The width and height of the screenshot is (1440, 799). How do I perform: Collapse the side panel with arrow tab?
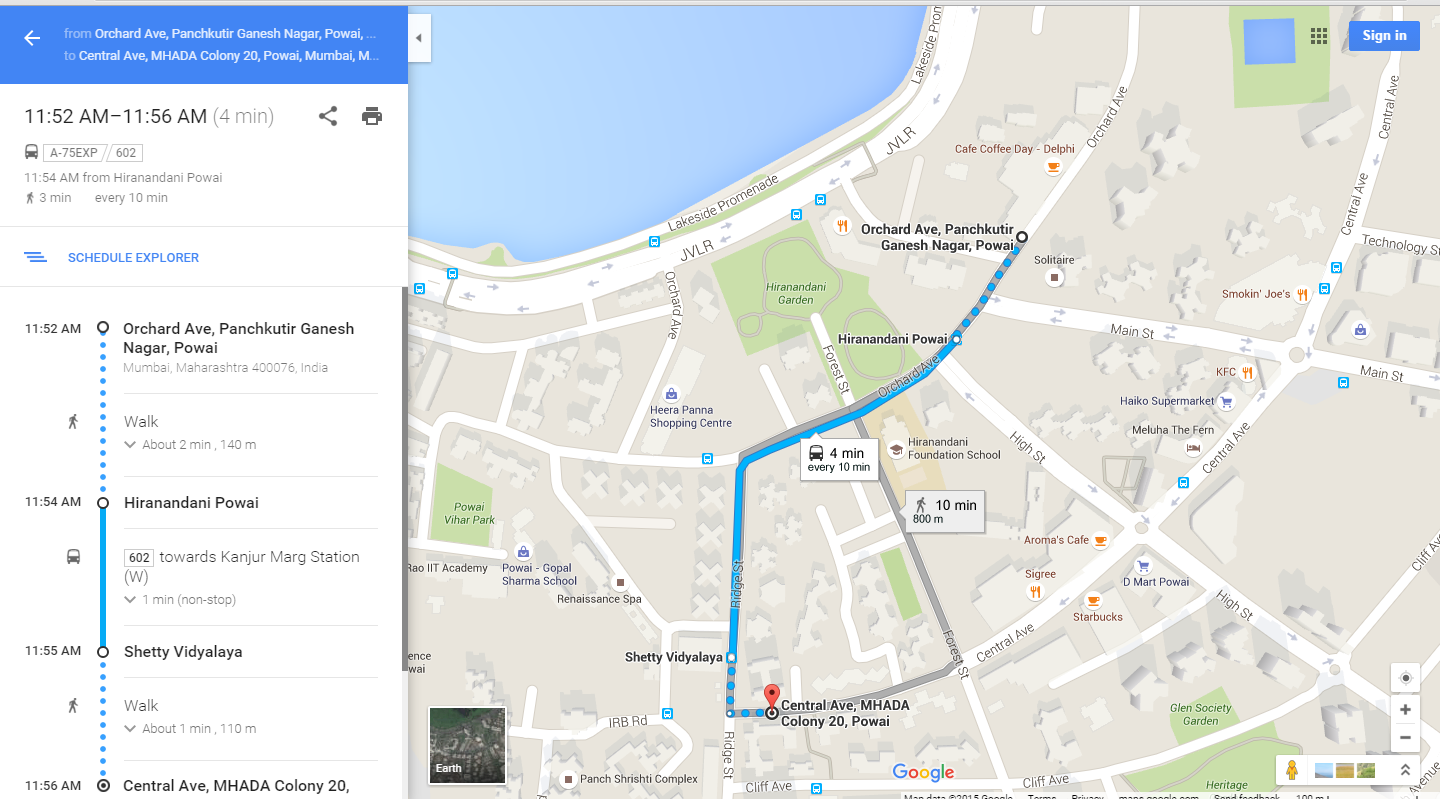[x=419, y=38]
